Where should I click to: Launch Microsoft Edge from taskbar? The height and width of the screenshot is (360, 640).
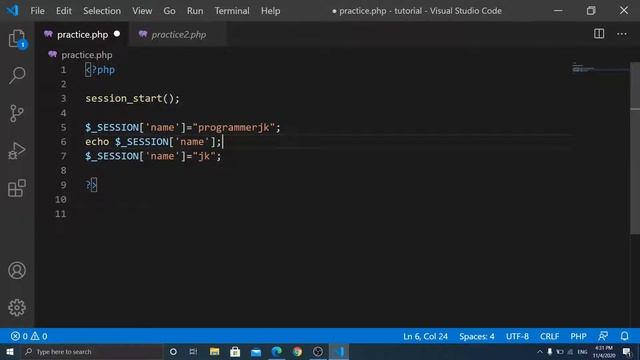click(x=277, y=351)
